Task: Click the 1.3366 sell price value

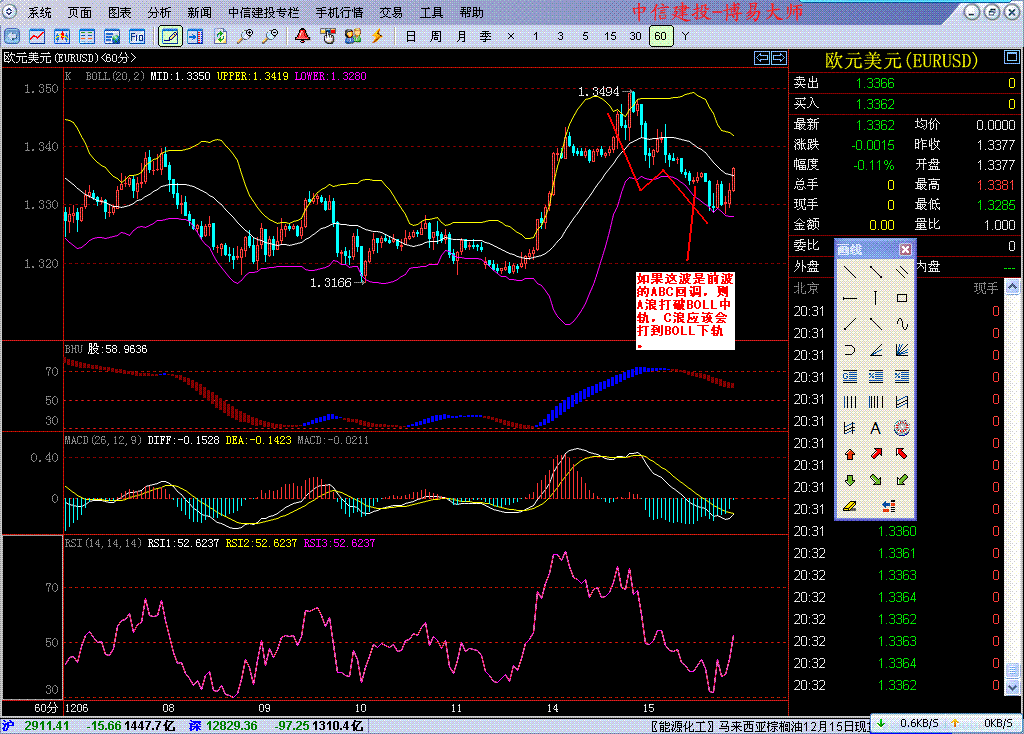Action: pyautogui.click(x=875, y=84)
